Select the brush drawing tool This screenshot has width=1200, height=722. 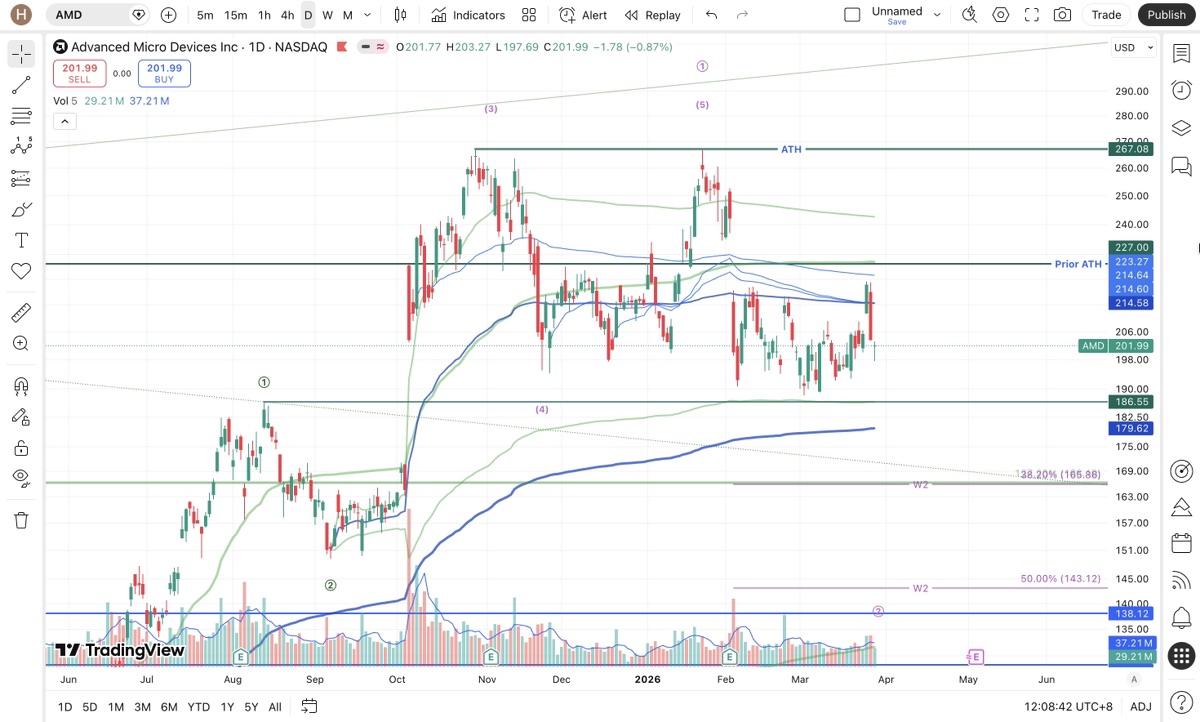point(21,209)
